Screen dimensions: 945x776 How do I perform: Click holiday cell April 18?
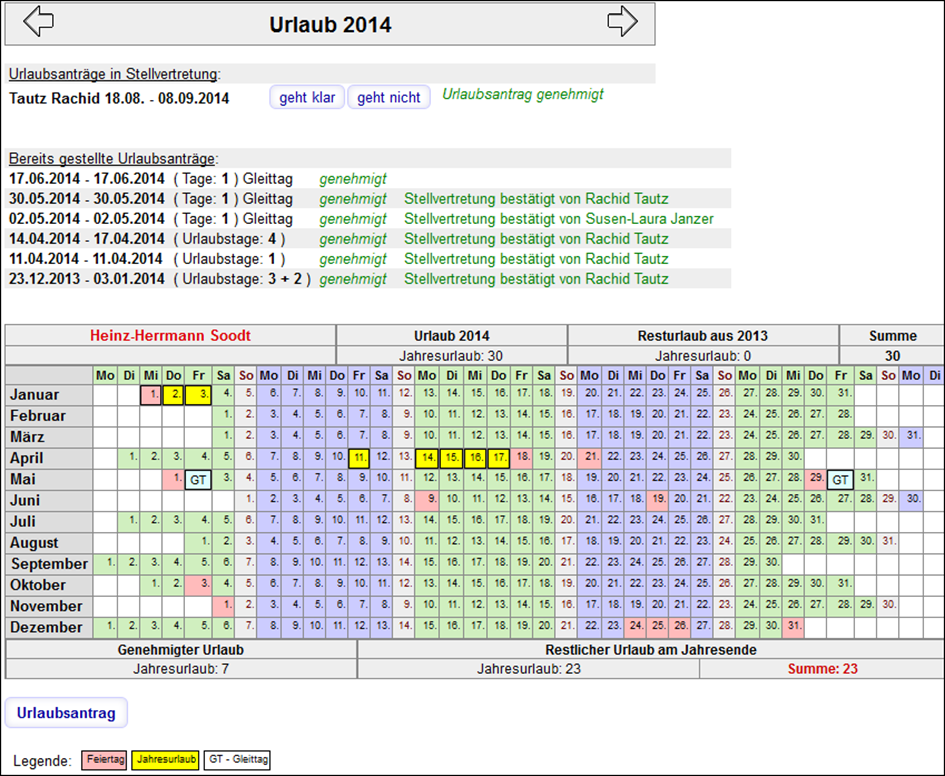521,458
